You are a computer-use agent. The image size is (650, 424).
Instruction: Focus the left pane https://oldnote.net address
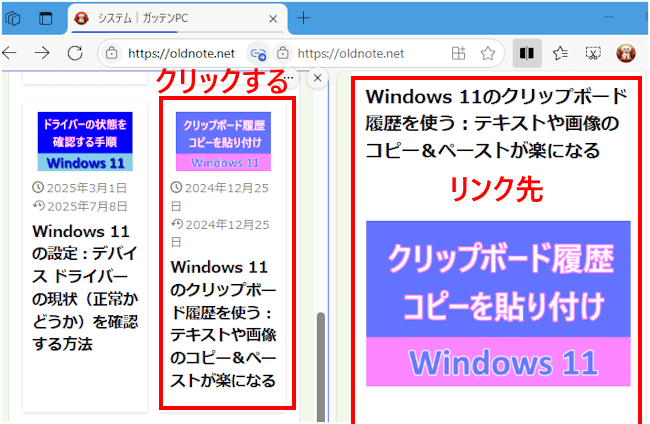coord(181,53)
